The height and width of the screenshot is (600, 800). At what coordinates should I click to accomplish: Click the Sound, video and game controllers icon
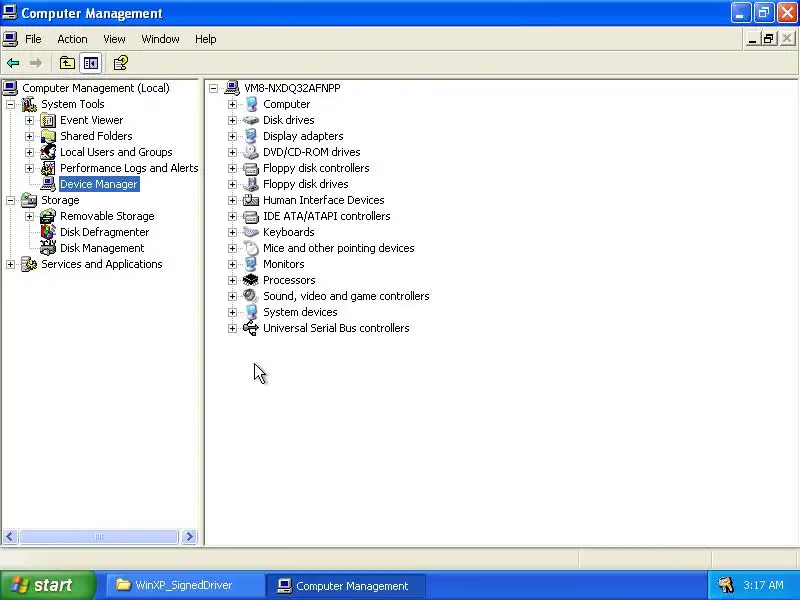pos(251,296)
